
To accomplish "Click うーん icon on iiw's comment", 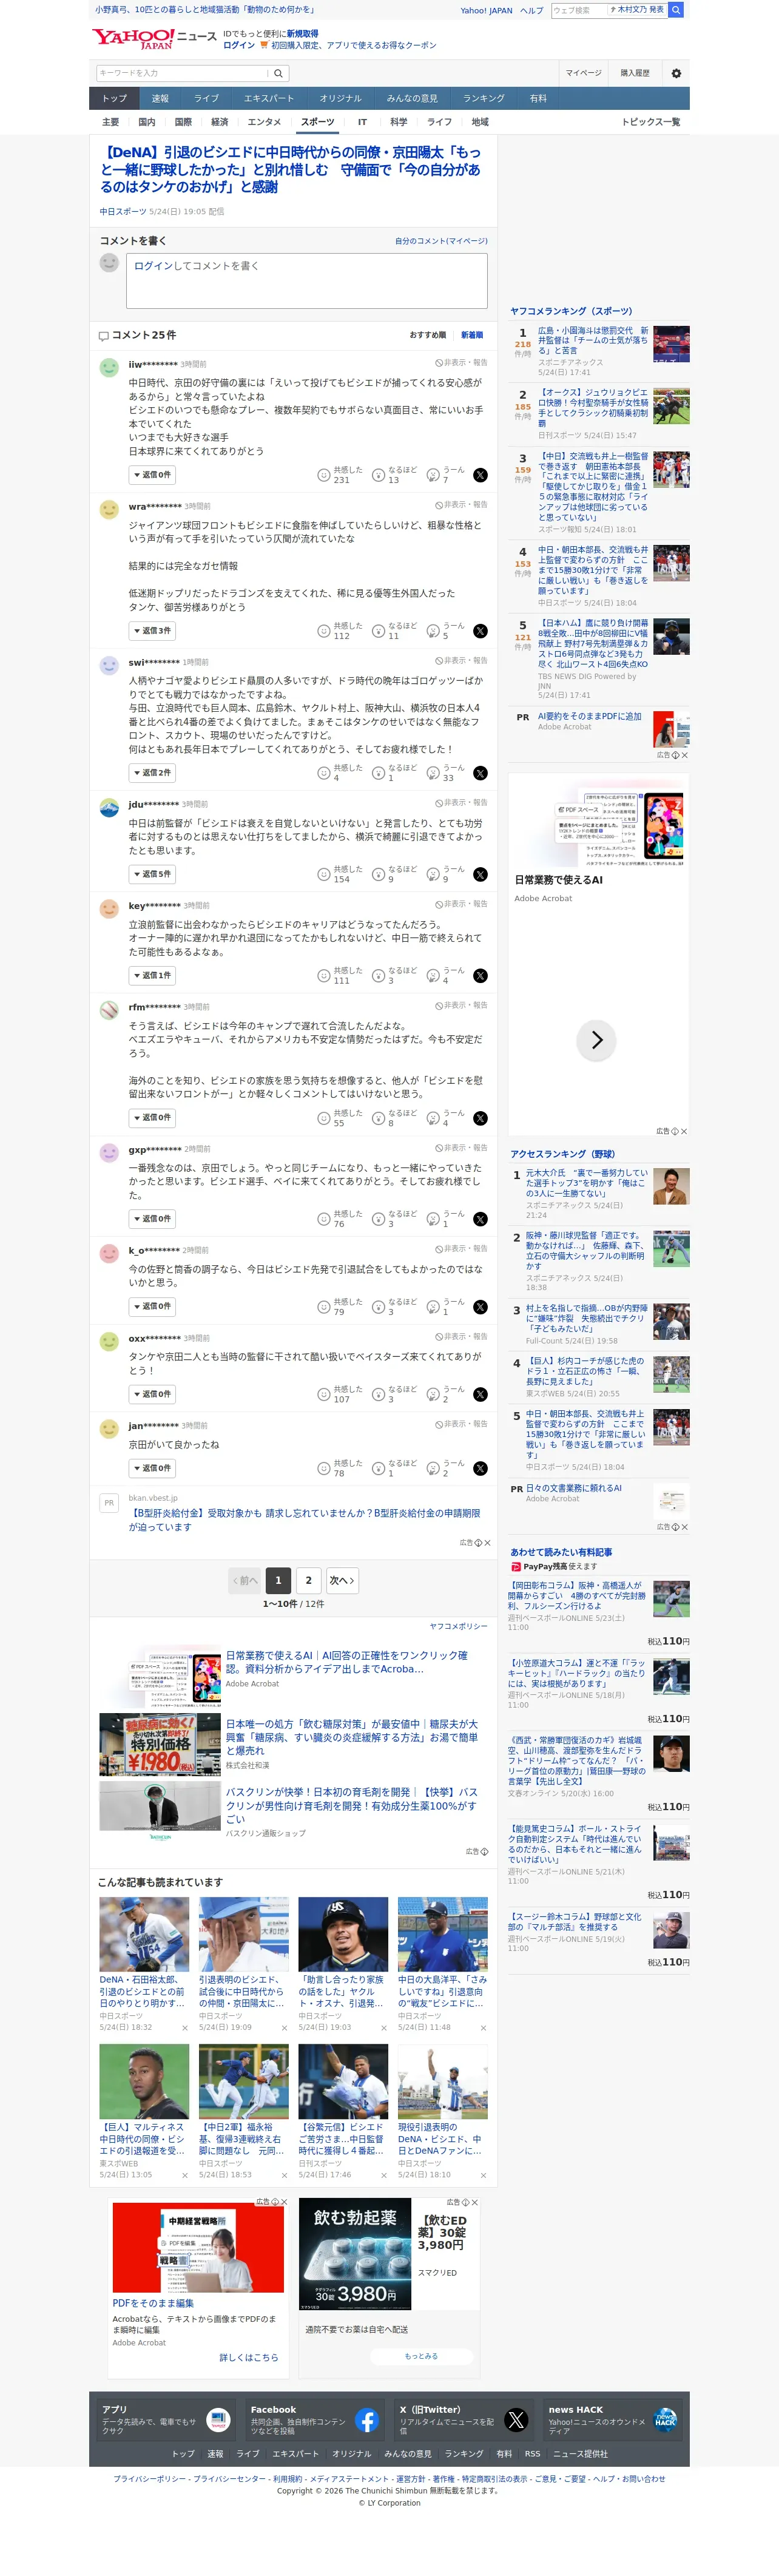I will point(433,476).
